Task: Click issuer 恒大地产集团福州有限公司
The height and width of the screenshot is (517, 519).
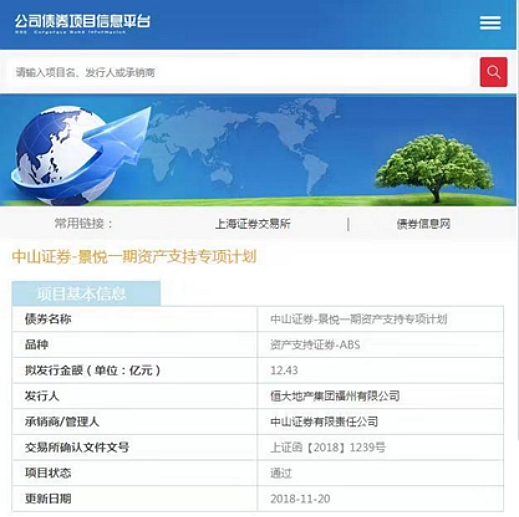Action: click(335, 396)
